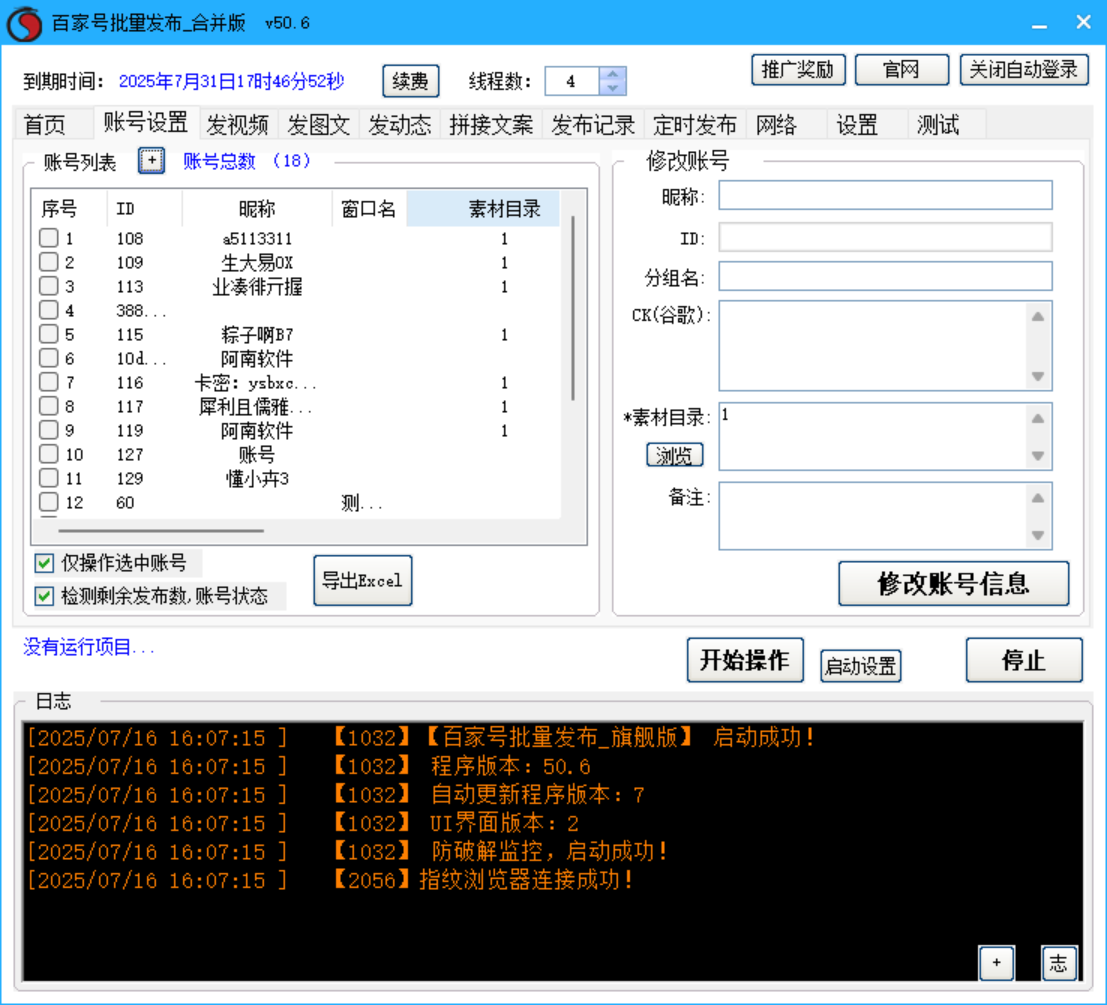Sort by the 素材目录 column header
Viewport: 1107px width, 1005px height.
tap(483, 208)
